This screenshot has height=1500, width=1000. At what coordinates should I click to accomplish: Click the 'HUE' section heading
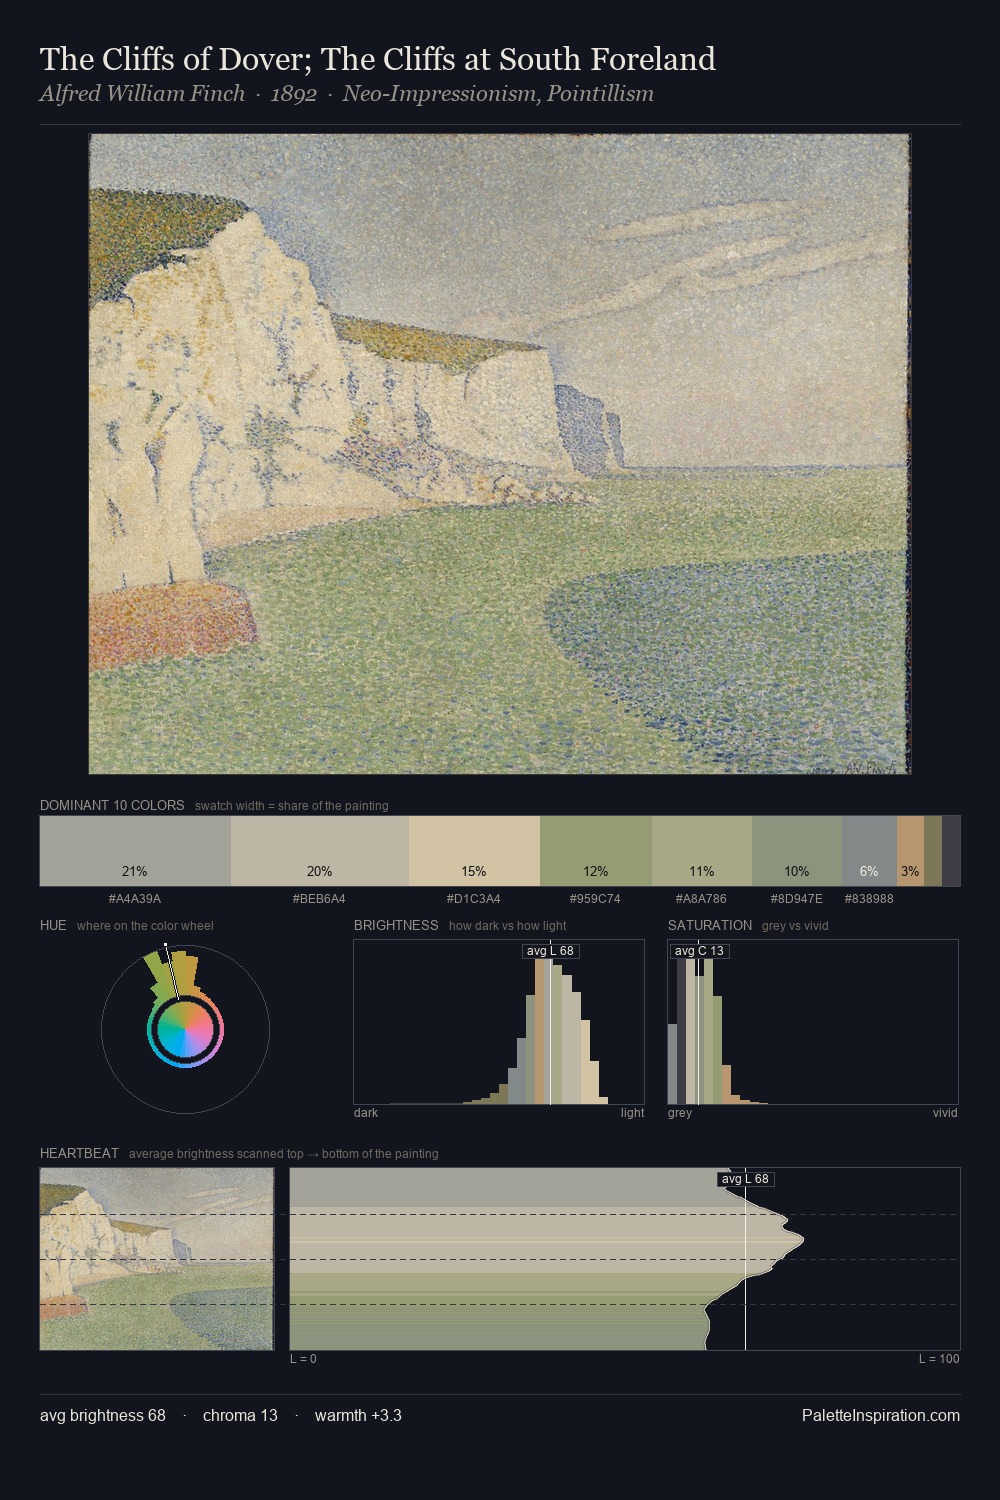click(x=53, y=925)
